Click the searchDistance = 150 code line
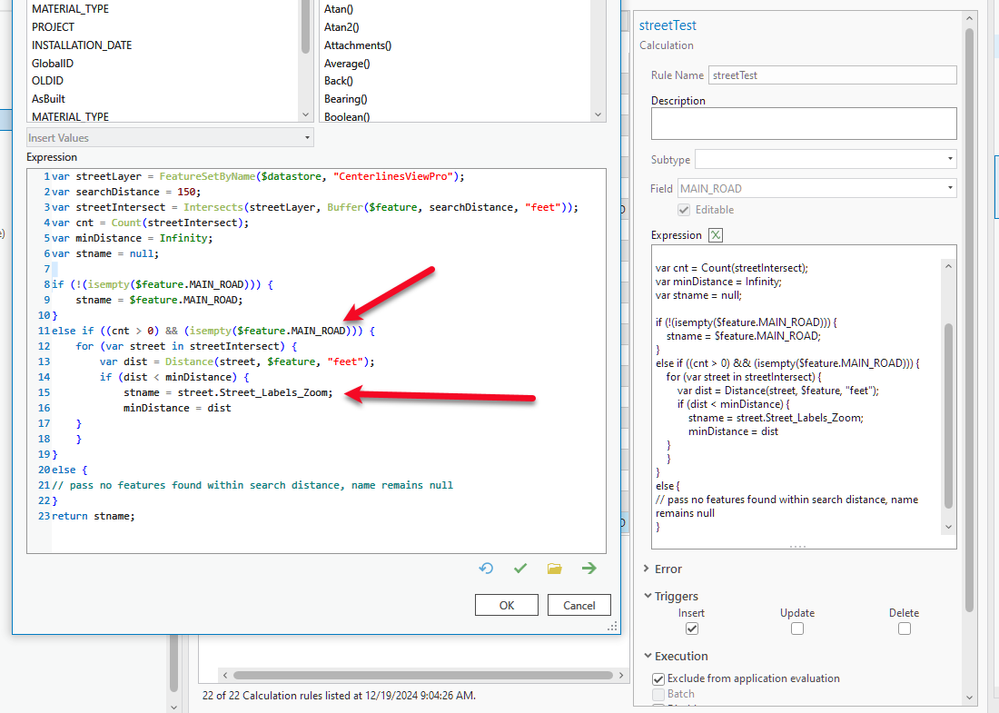This screenshot has width=999, height=713. pyautogui.click(x=126, y=192)
